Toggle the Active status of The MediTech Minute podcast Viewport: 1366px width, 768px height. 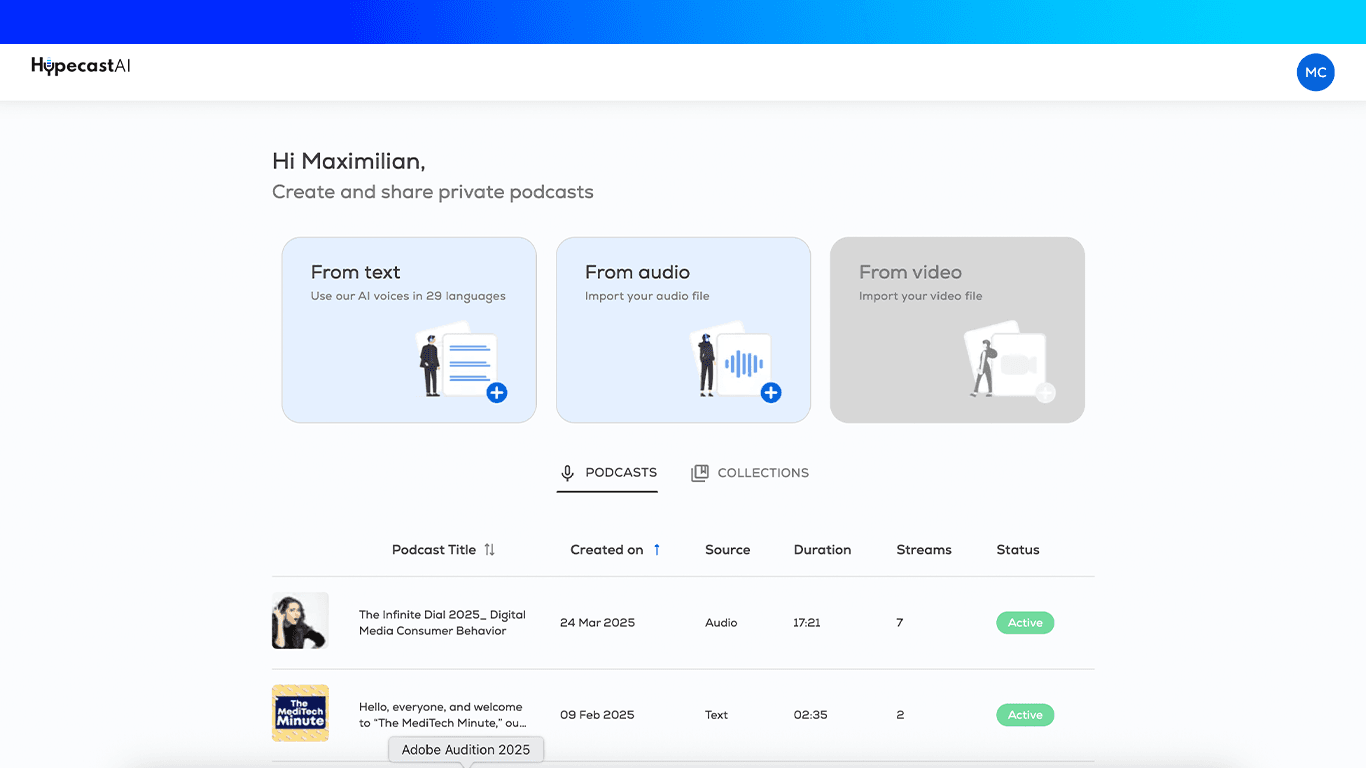pos(1025,714)
